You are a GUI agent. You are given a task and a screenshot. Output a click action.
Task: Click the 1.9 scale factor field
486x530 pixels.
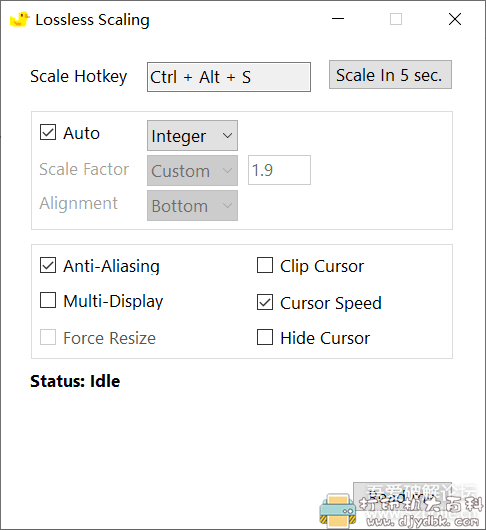(x=280, y=170)
